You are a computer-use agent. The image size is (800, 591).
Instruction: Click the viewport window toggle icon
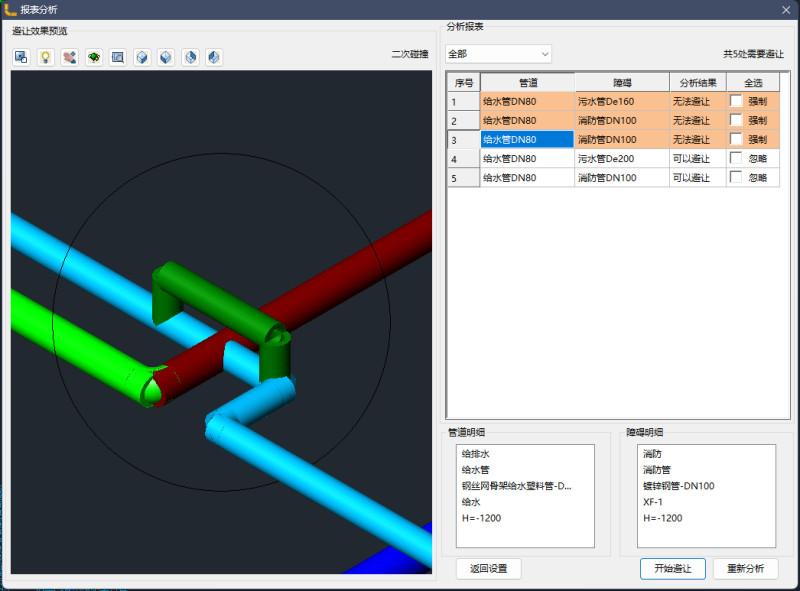(21, 57)
